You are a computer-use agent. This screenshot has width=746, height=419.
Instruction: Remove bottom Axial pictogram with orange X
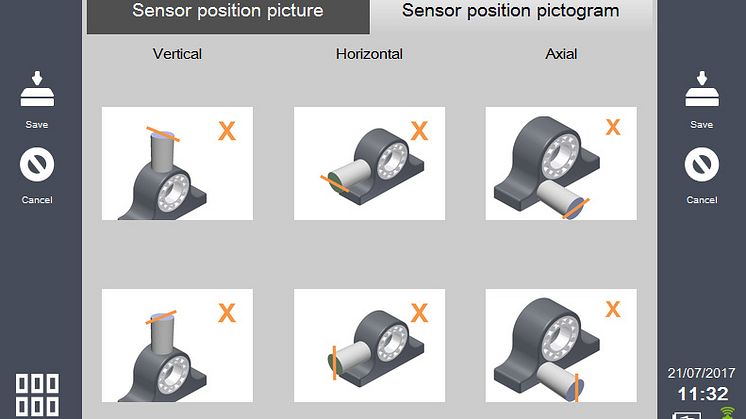click(613, 309)
